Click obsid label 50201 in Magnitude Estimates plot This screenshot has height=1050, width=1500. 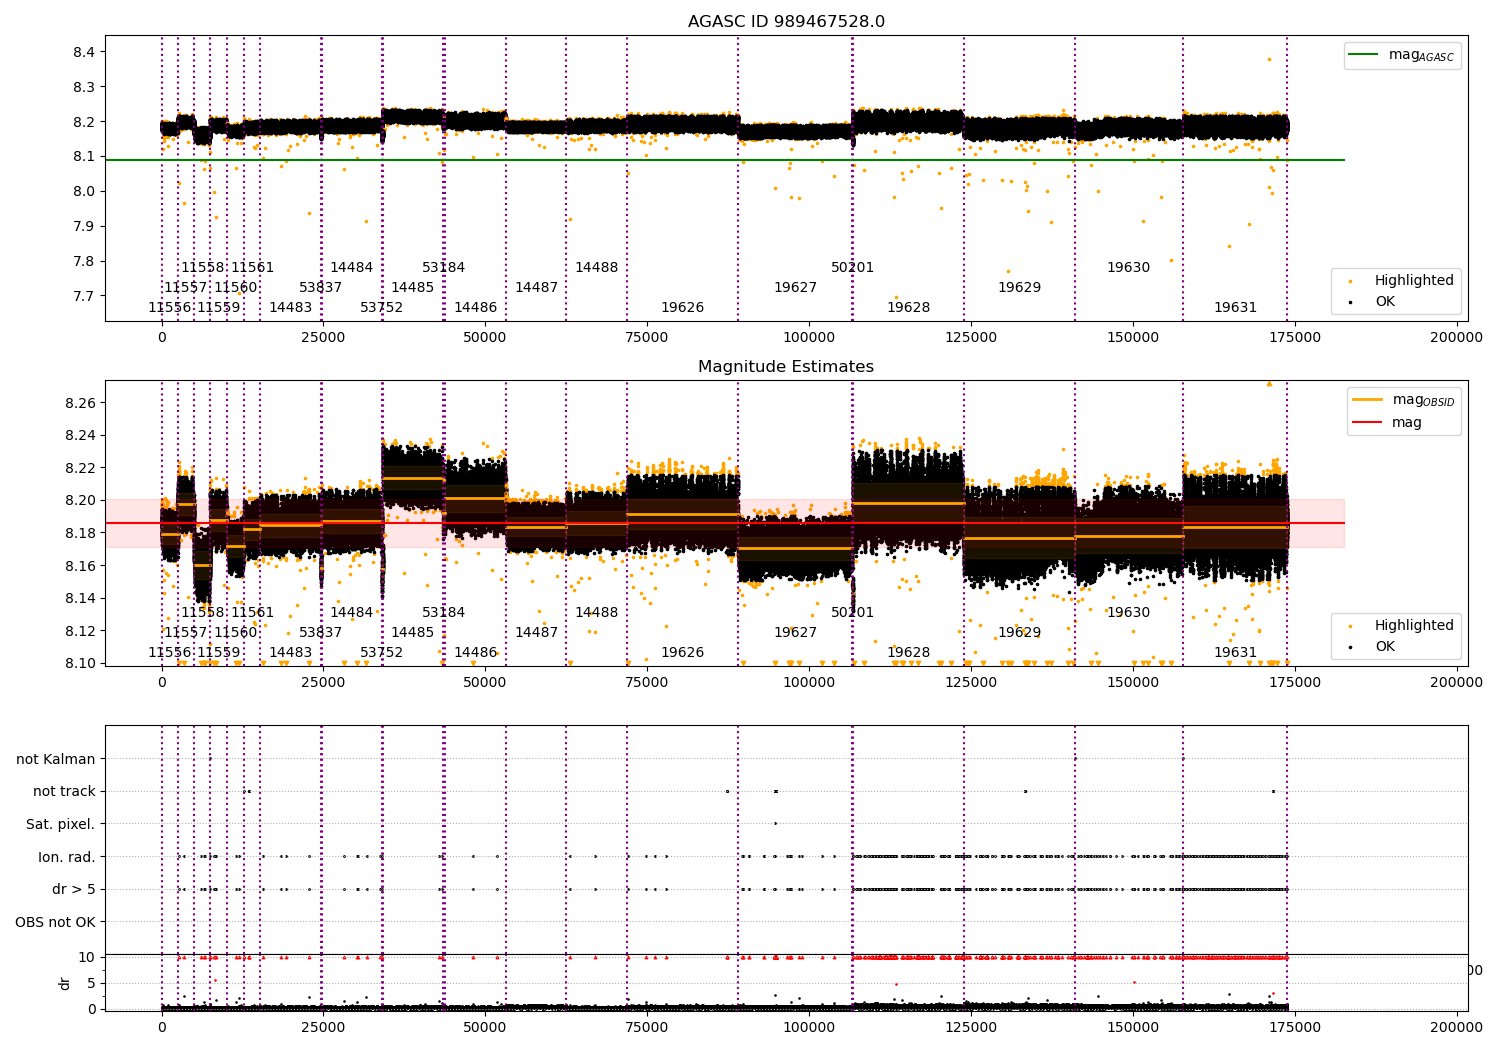coord(852,612)
